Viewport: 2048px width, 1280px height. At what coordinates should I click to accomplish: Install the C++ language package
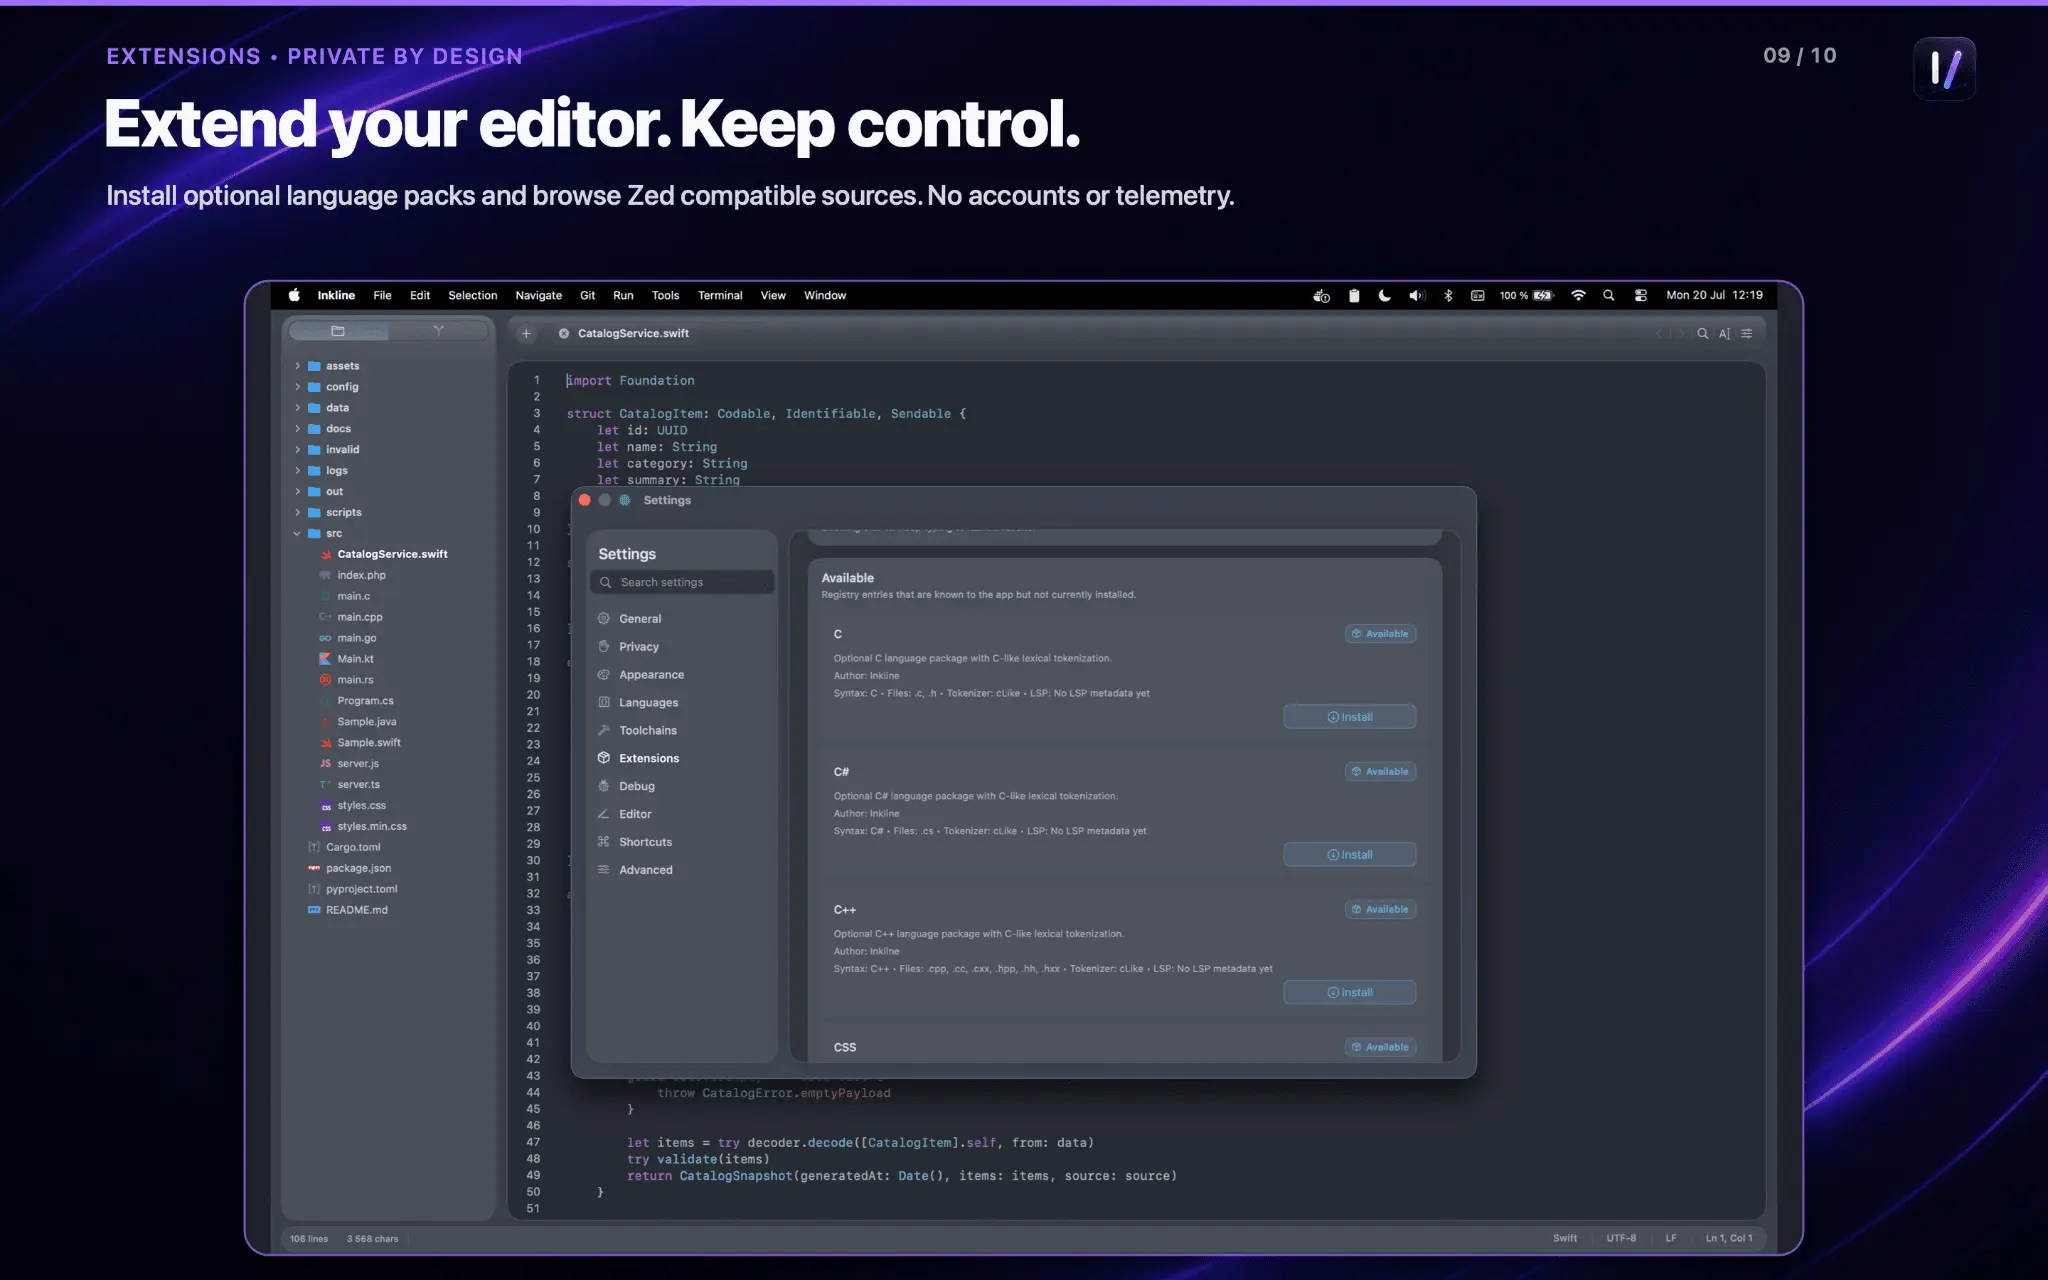(1349, 993)
